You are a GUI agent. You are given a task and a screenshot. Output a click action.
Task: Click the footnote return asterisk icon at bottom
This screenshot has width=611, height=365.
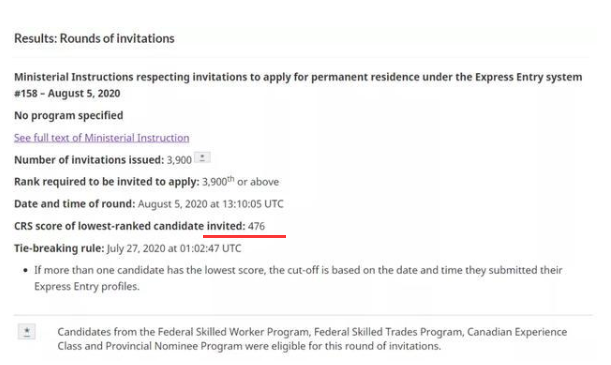click(27, 332)
